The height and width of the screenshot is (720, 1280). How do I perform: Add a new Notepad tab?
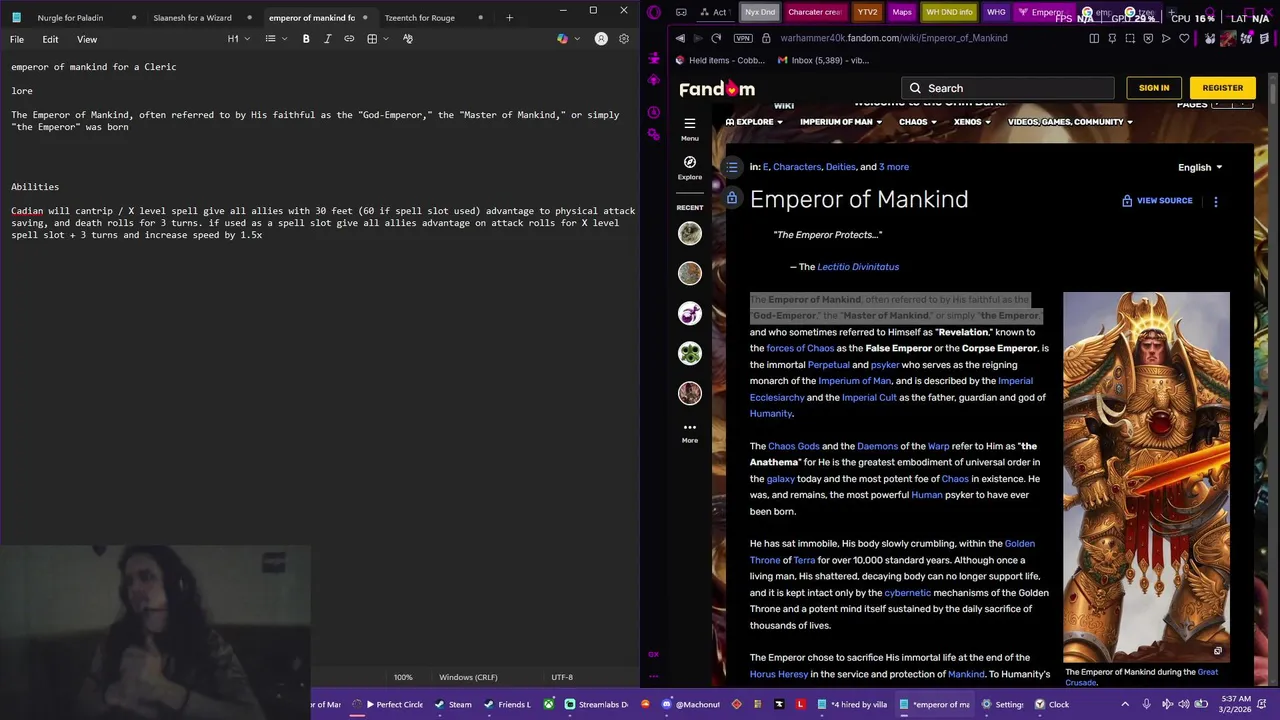click(x=509, y=17)
